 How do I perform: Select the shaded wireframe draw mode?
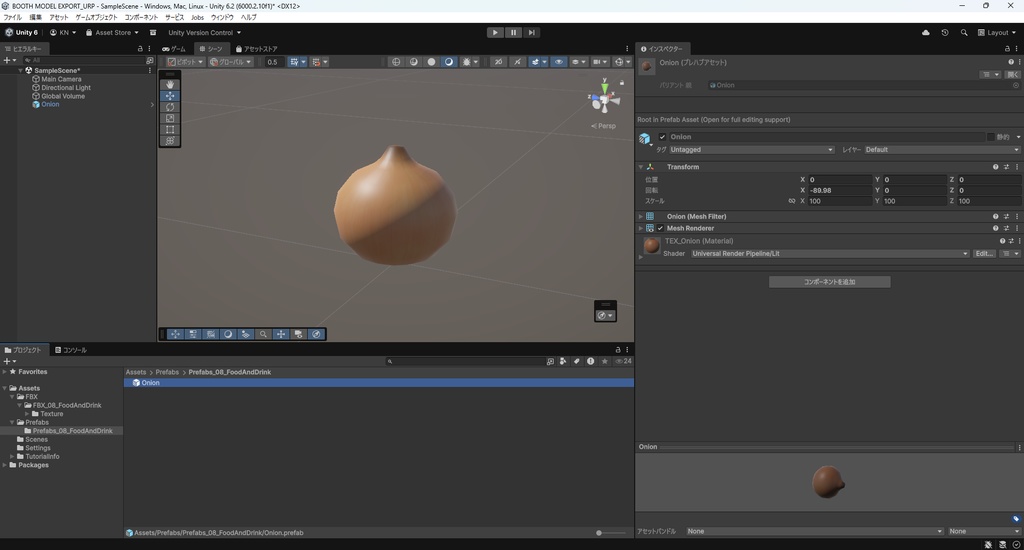[413, 62]
